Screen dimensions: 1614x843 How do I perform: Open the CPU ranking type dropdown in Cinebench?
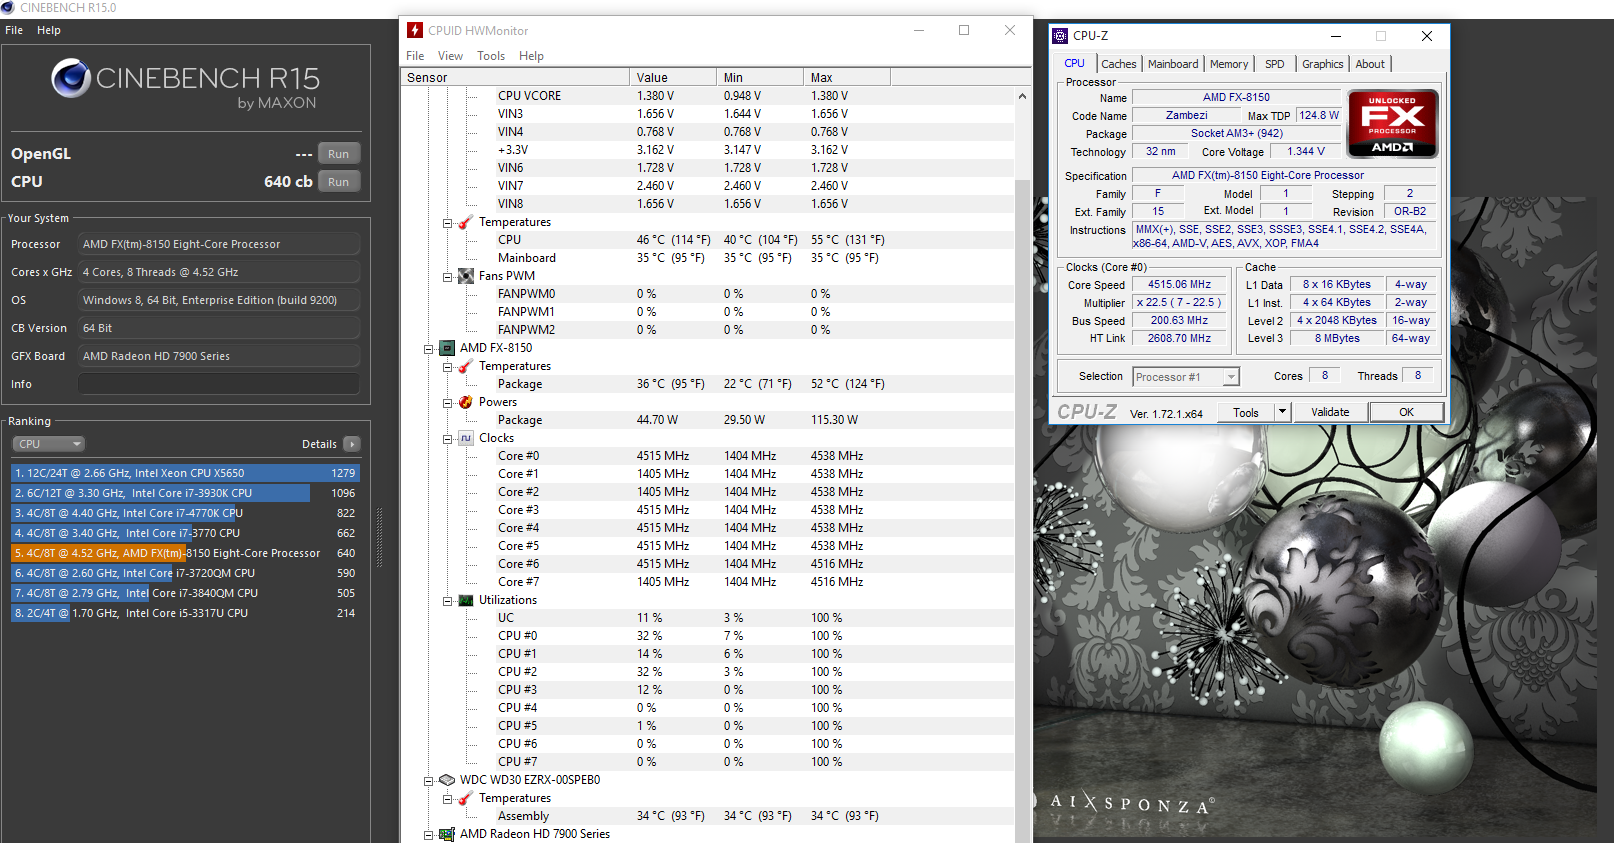49,444
